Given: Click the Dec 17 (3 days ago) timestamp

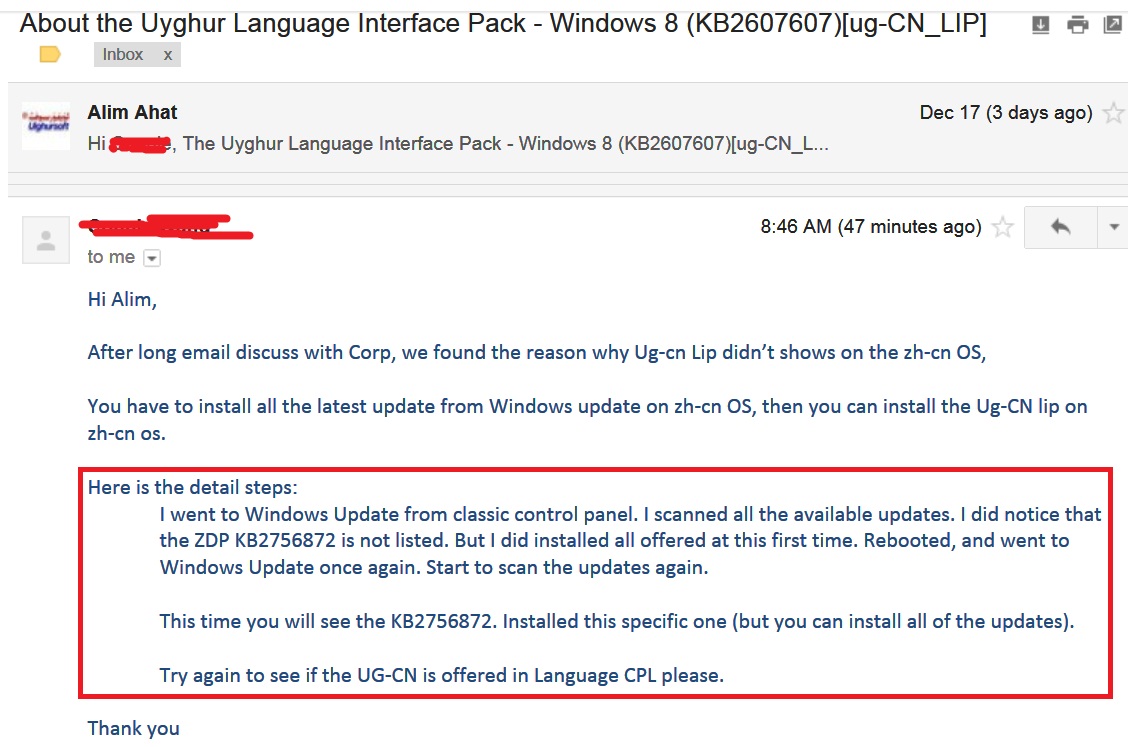Looking at the screenshot, I should click(x=1006, y=113).
